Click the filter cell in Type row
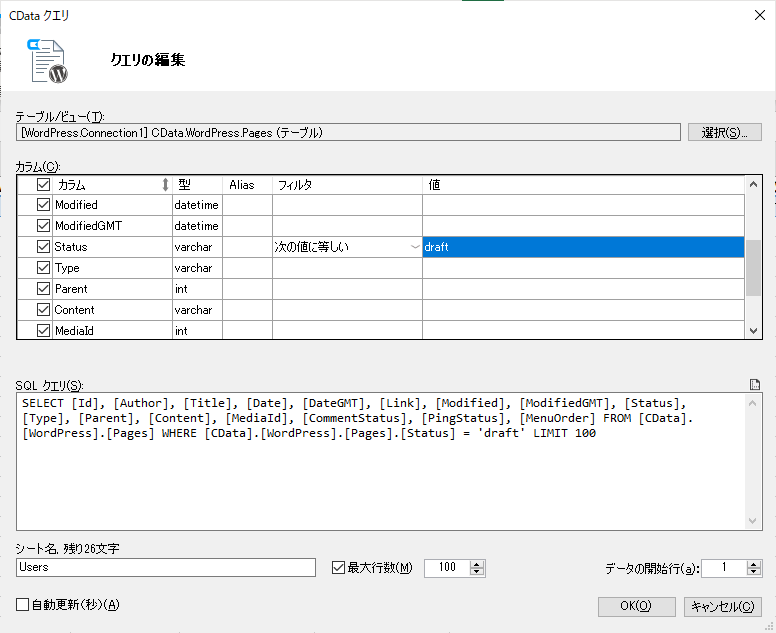 click(x=347, y=268)
